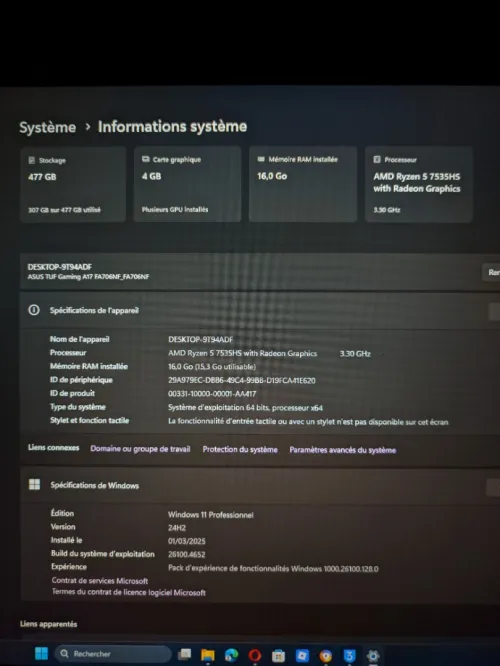Click the Build du système d'exploitation label

(x=103, y=554)
